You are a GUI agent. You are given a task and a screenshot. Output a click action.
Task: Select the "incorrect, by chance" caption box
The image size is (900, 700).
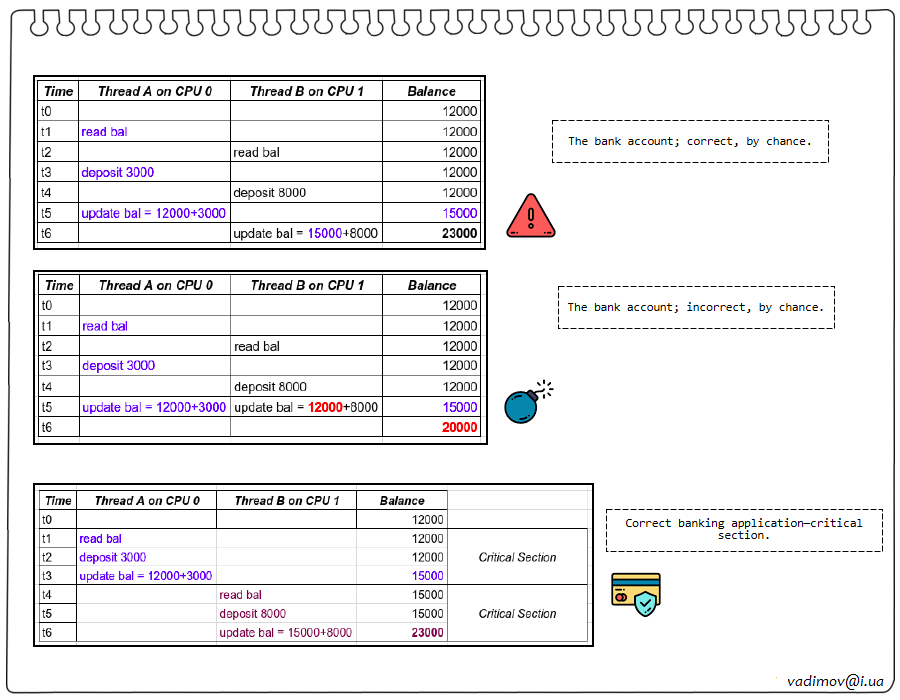tap(696, 307)
